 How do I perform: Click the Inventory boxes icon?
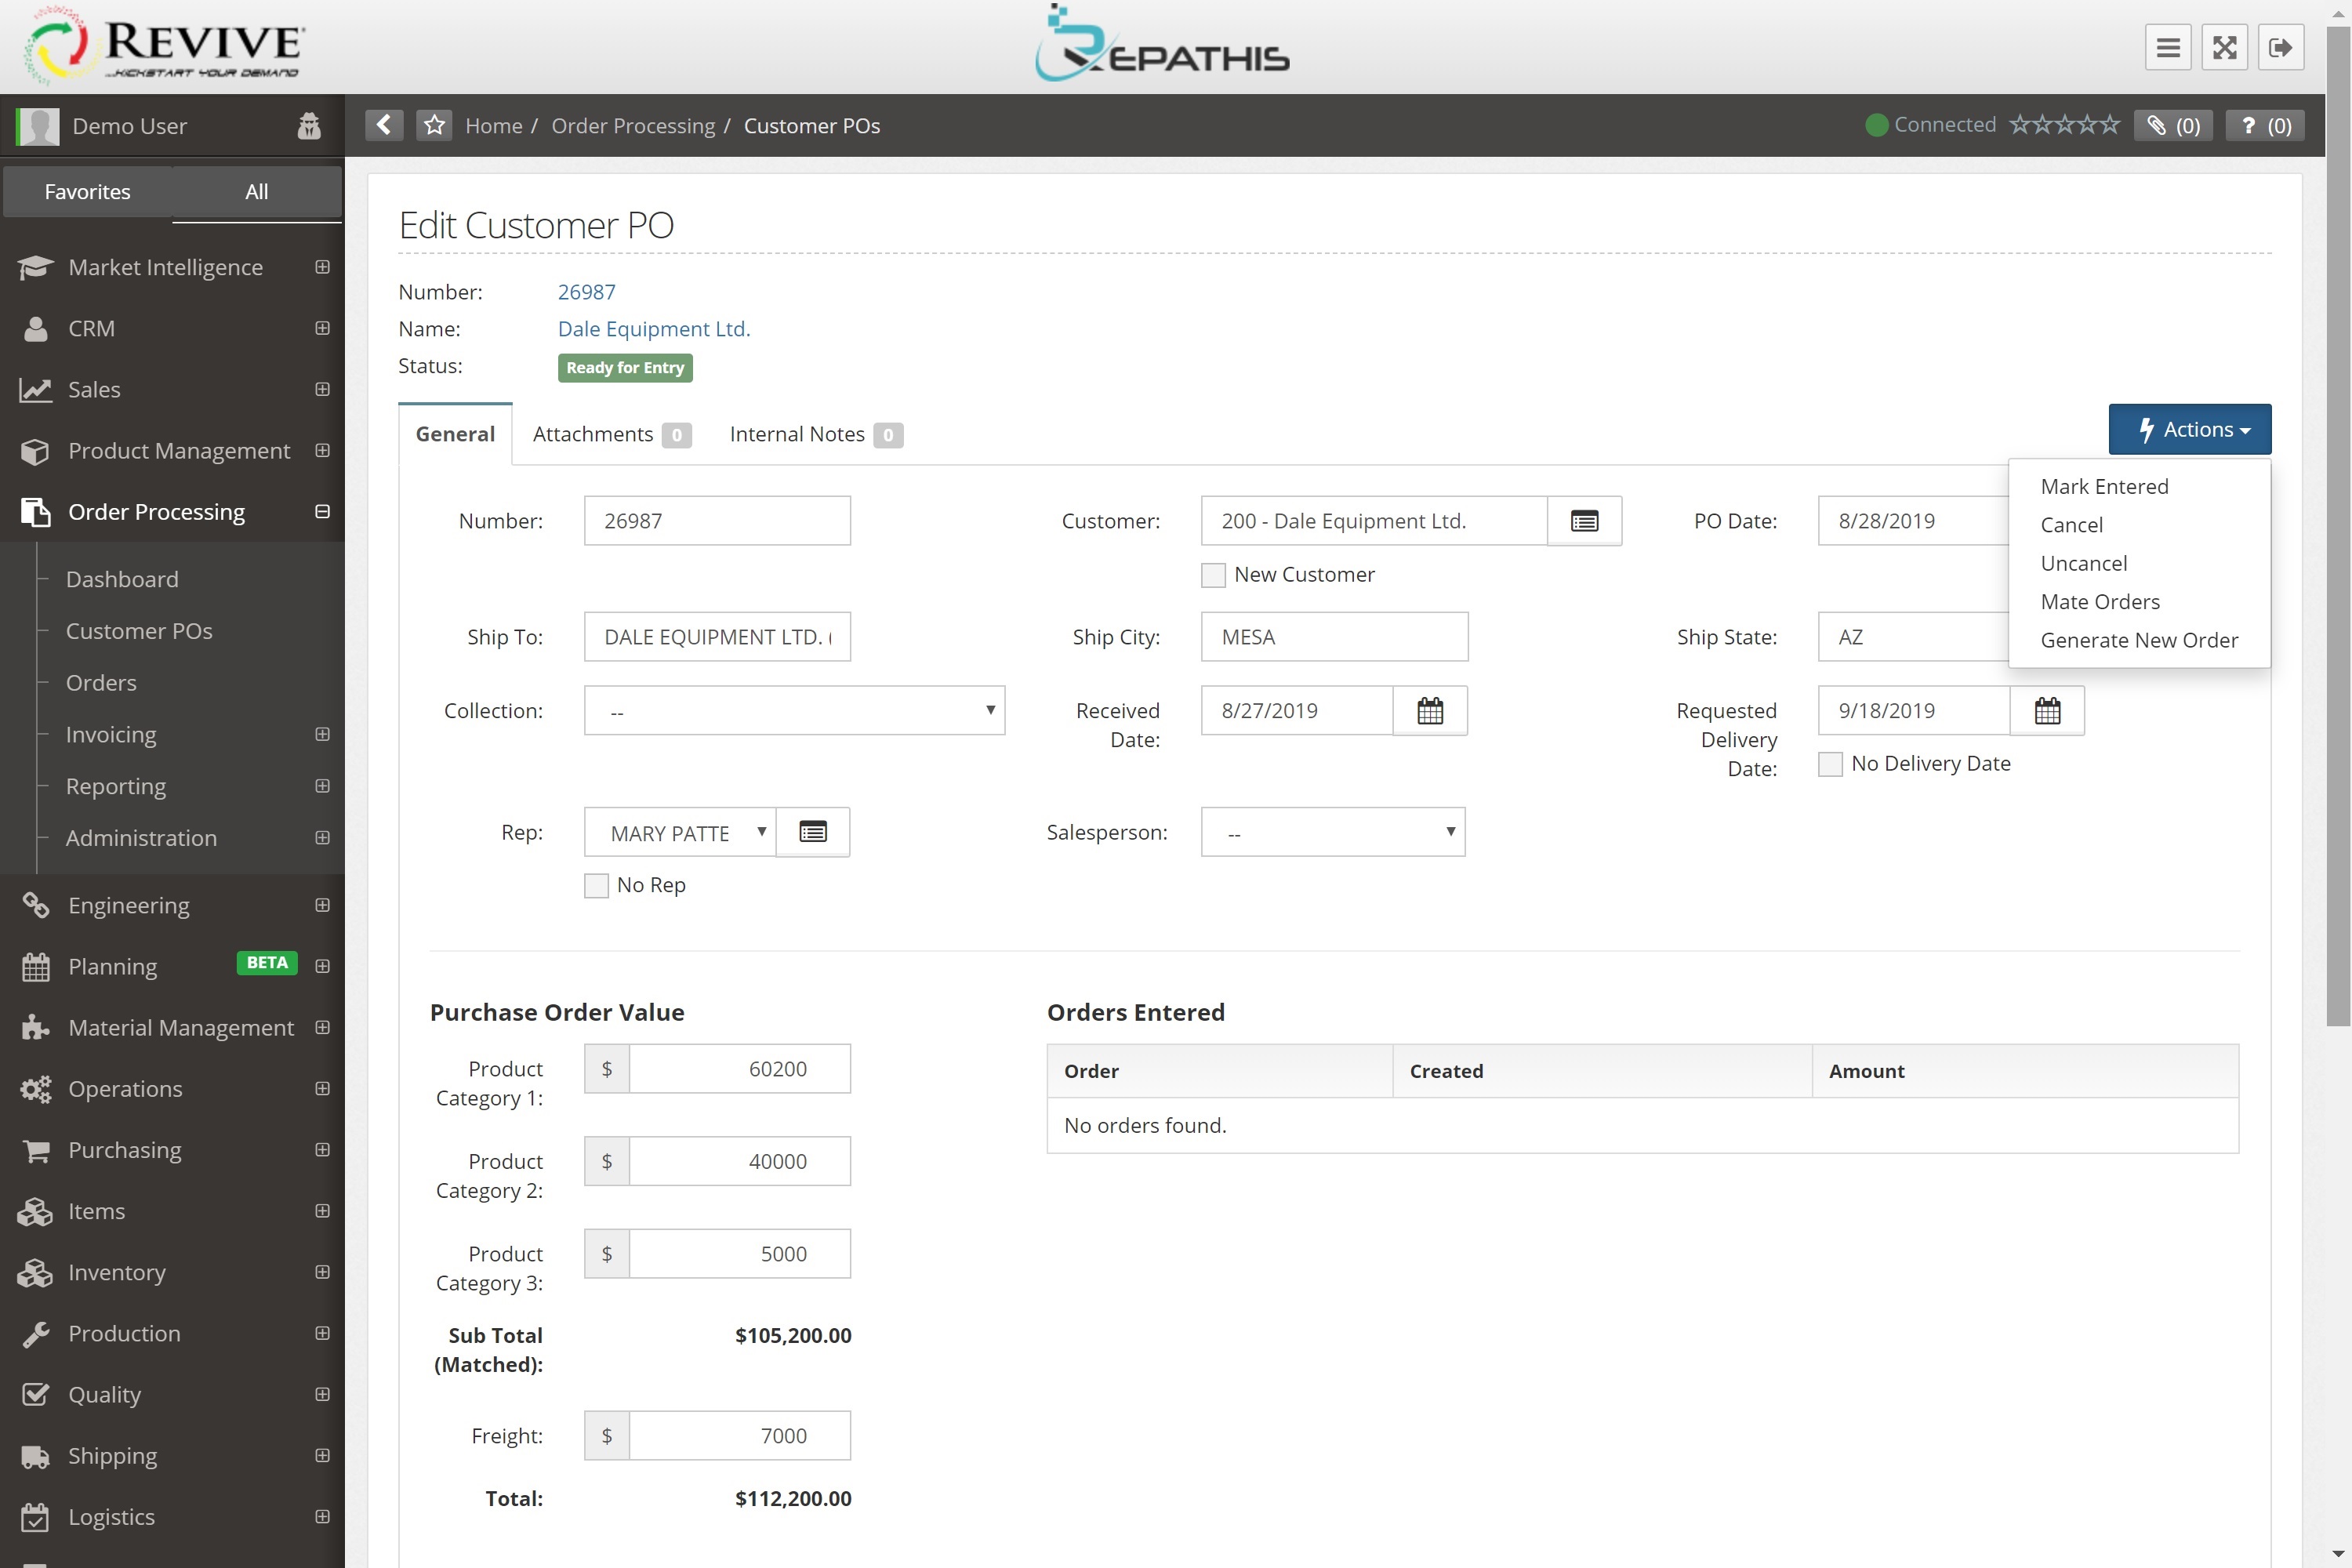coord(35,1272)
